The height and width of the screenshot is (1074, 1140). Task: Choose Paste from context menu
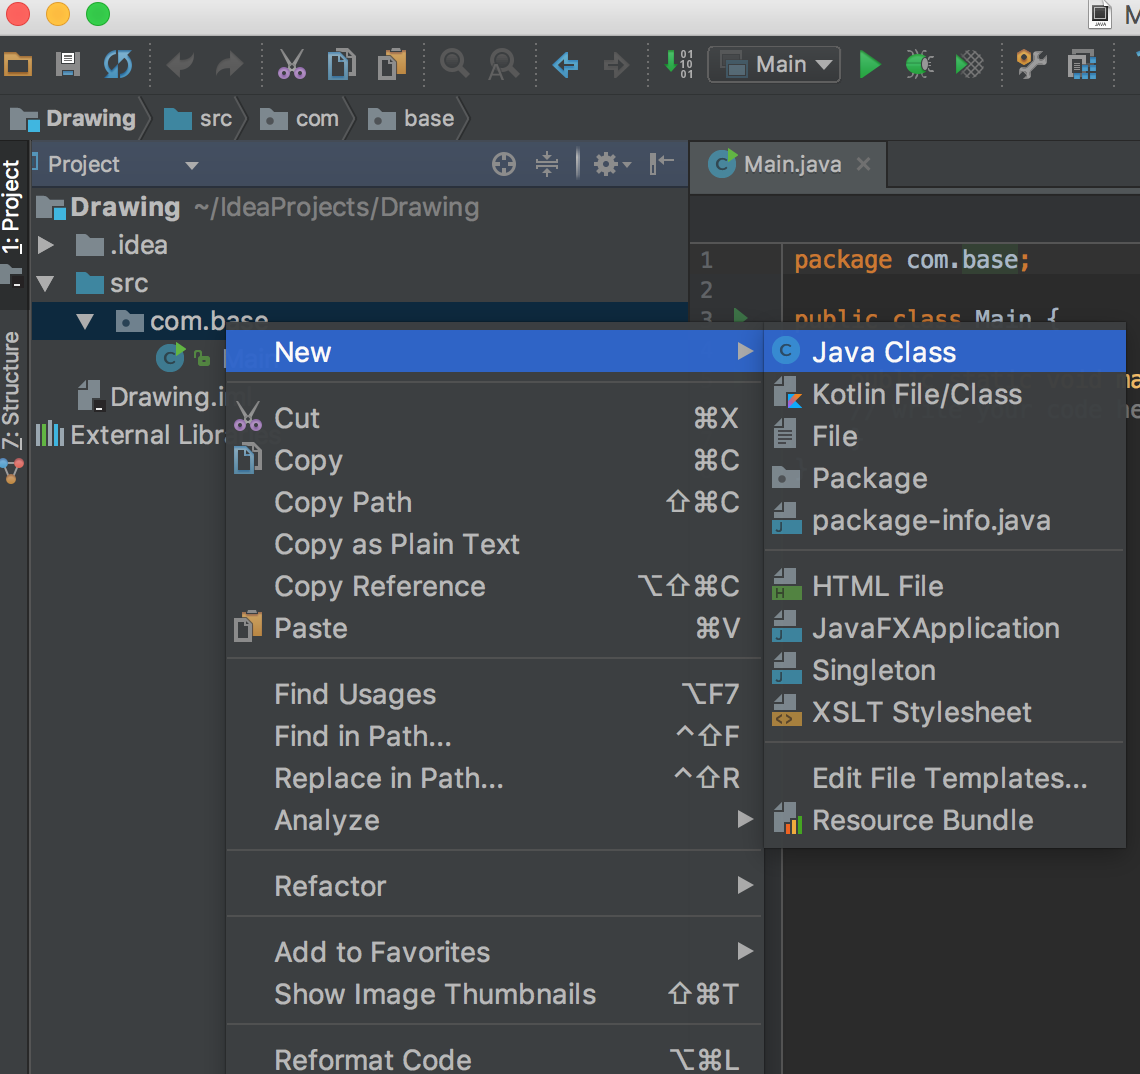click(495, 628)
